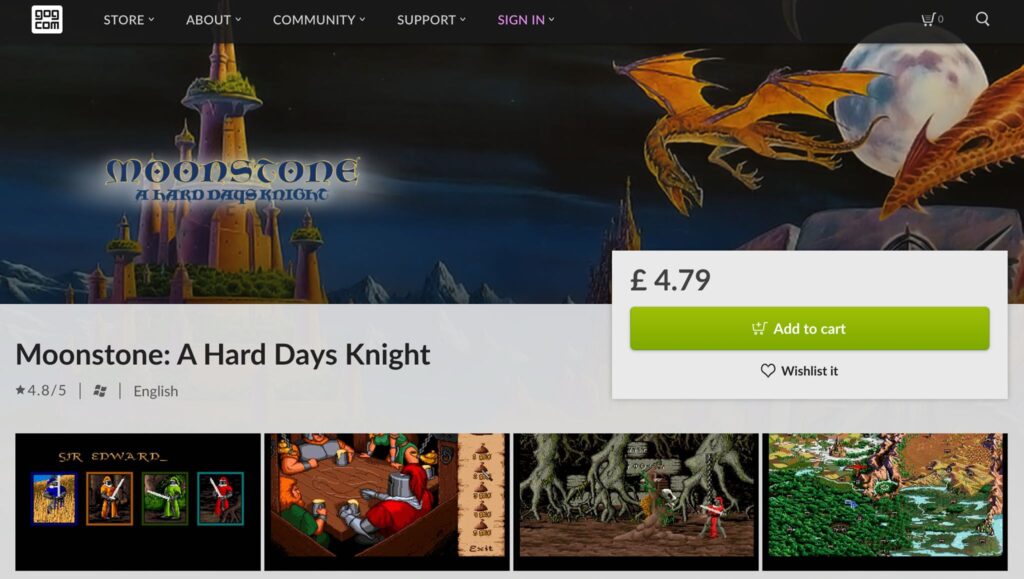
Task: Click the cart icon inside the Add to cart button
Action: point(759,328)
